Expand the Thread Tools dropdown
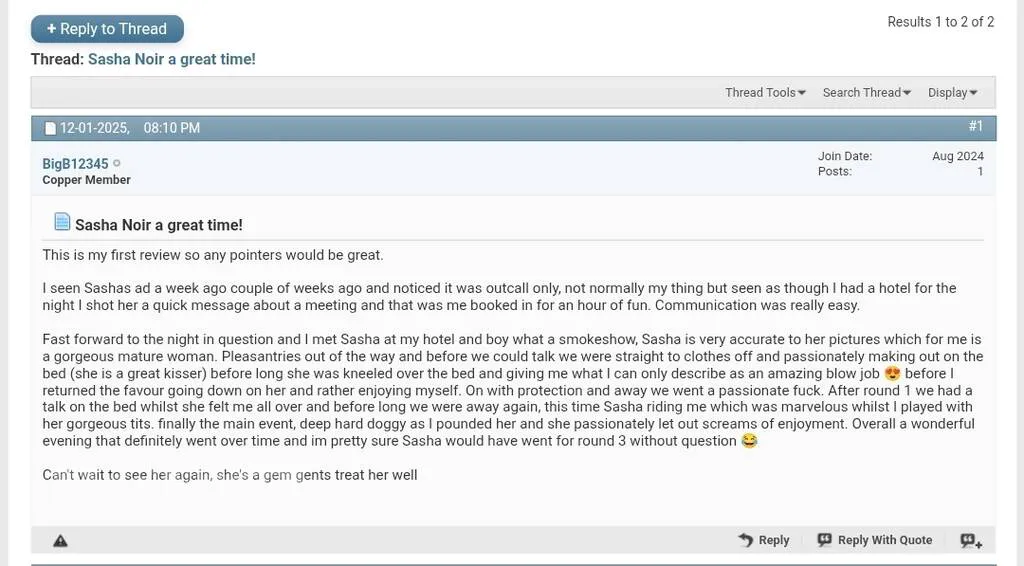 (x=765, y=92)
